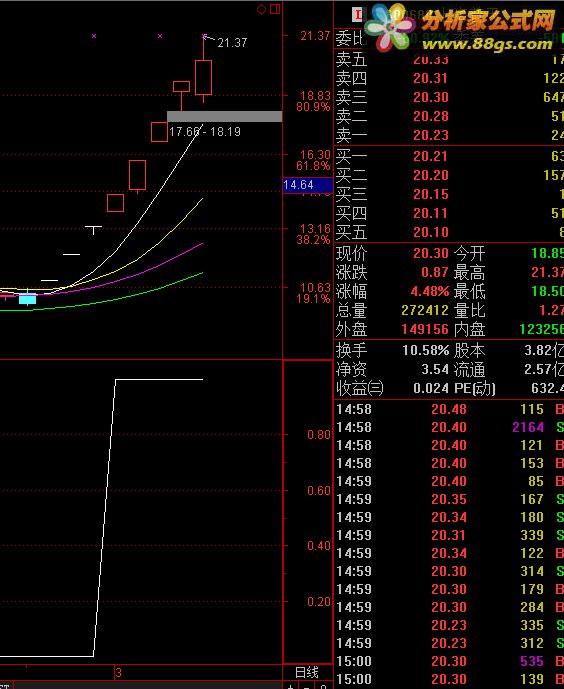Click the 净资 value 3.54
This screenshot has width=564, height=689.
[x=435, y=369]
